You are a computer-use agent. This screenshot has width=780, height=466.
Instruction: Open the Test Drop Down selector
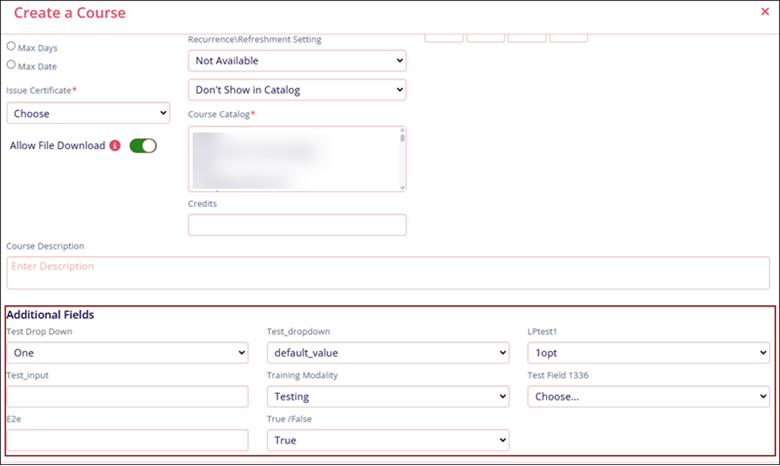pyautogui.click(x=127, y=352)
